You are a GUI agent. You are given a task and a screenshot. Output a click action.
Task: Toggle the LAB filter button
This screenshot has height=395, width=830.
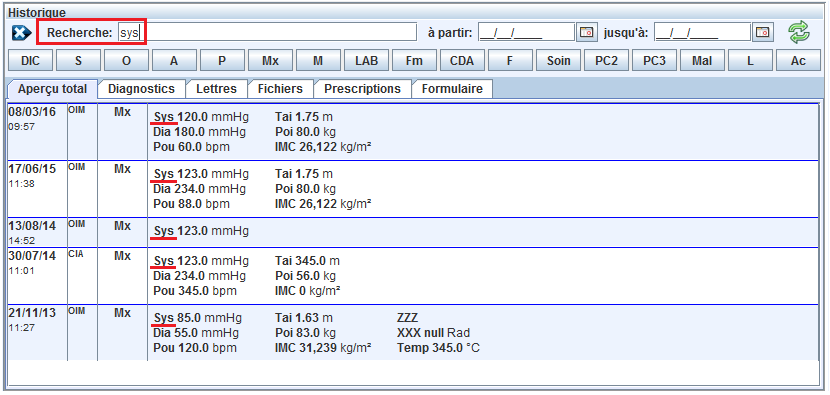[366, 60]
